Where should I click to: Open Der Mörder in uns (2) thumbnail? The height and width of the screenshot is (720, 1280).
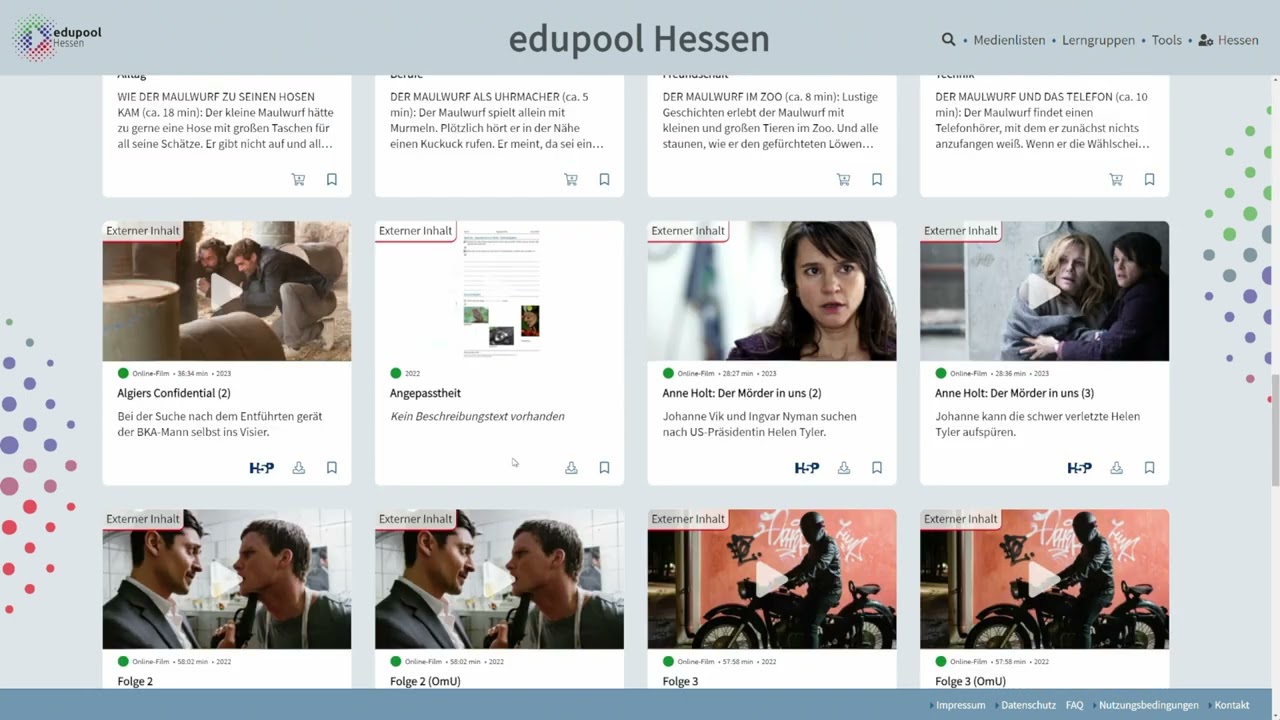tap(772, 291)
